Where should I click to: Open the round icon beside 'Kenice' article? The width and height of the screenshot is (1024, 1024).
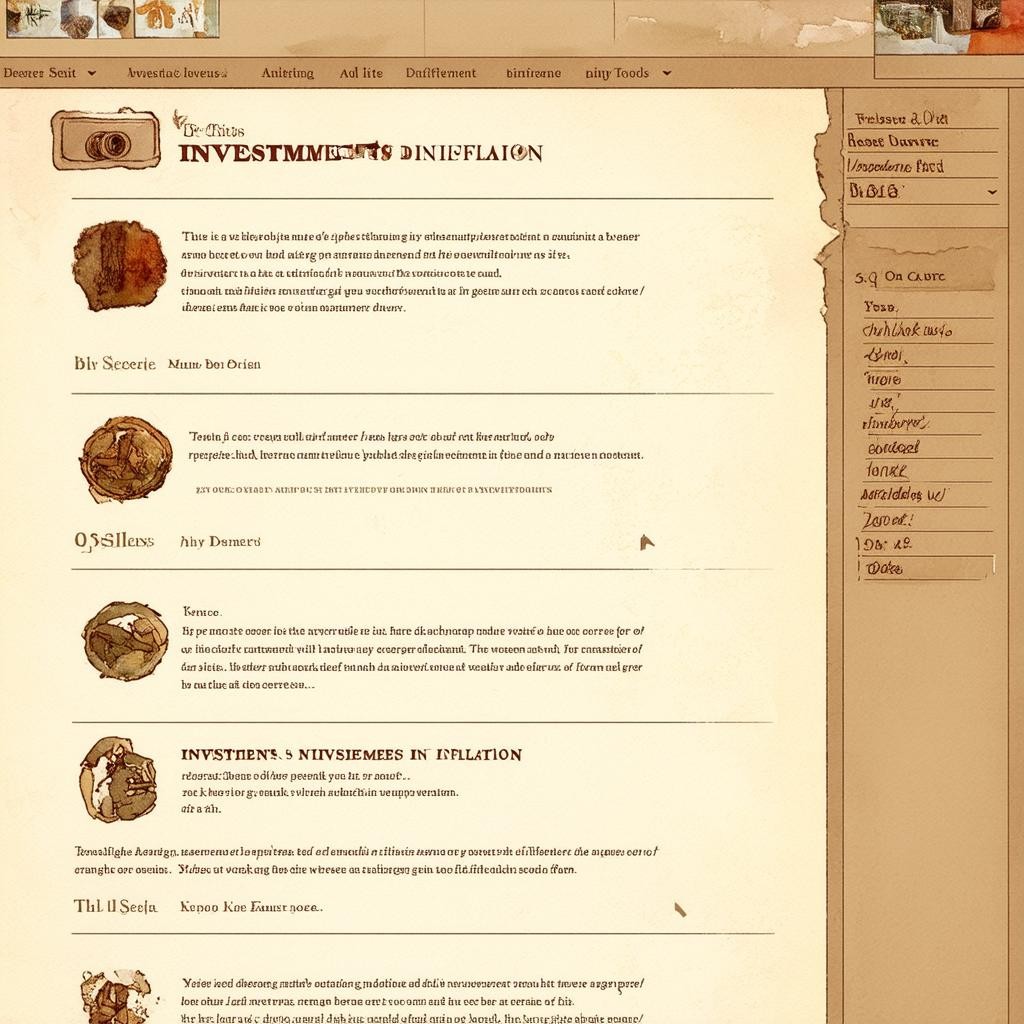coord(125,641)
